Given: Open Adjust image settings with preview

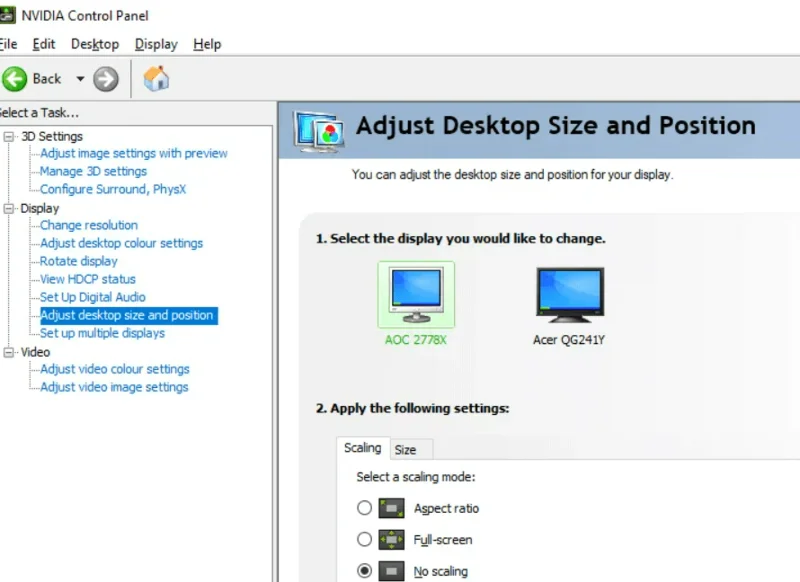Looking at the screenshot, I should [134, 154].
